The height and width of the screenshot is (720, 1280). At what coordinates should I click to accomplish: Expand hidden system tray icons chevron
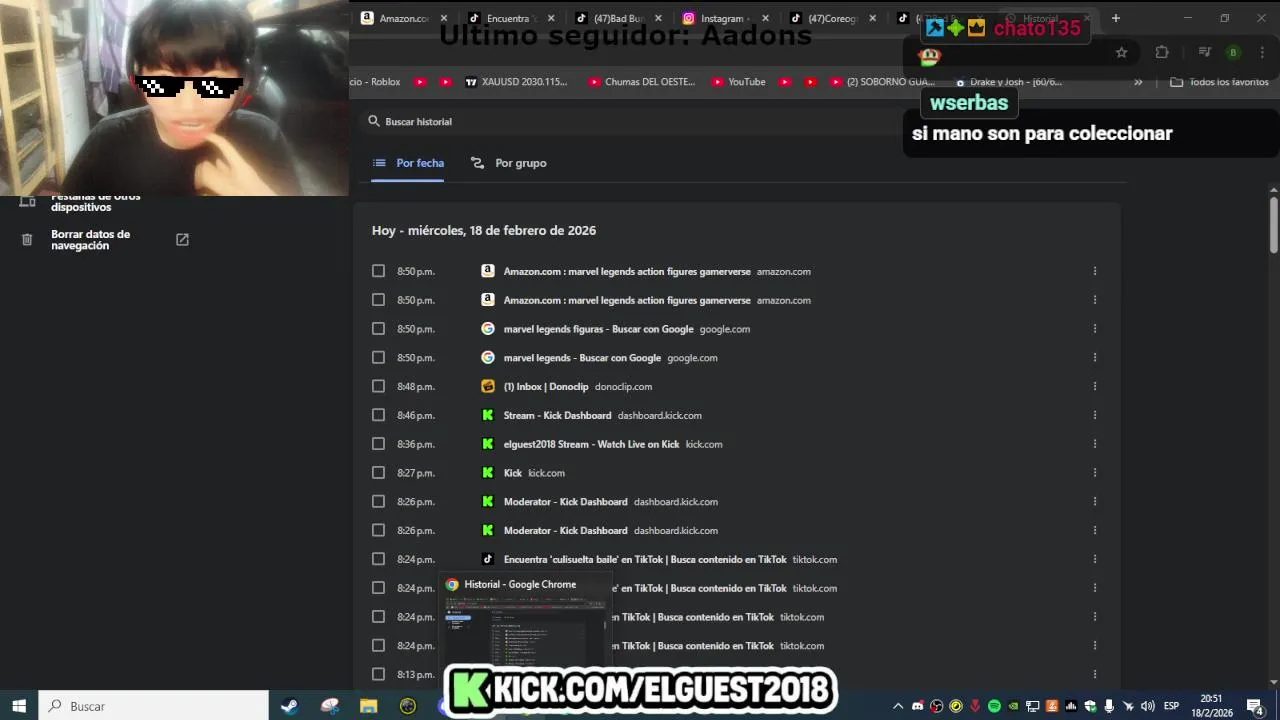click(x=898, y=706)
